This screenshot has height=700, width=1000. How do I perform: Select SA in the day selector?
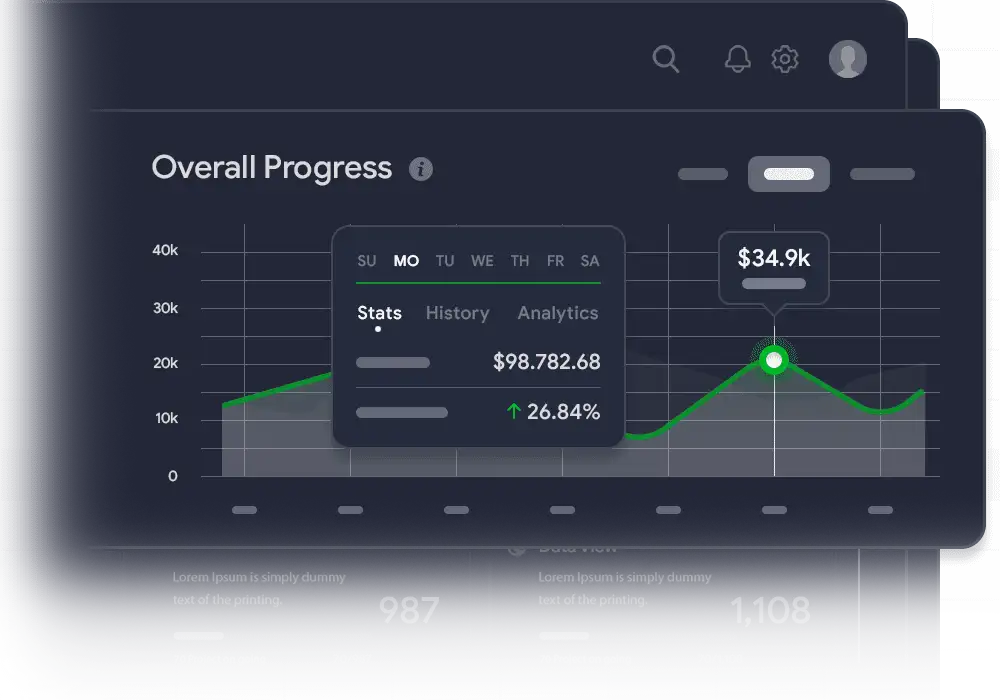tap(590, 261)
